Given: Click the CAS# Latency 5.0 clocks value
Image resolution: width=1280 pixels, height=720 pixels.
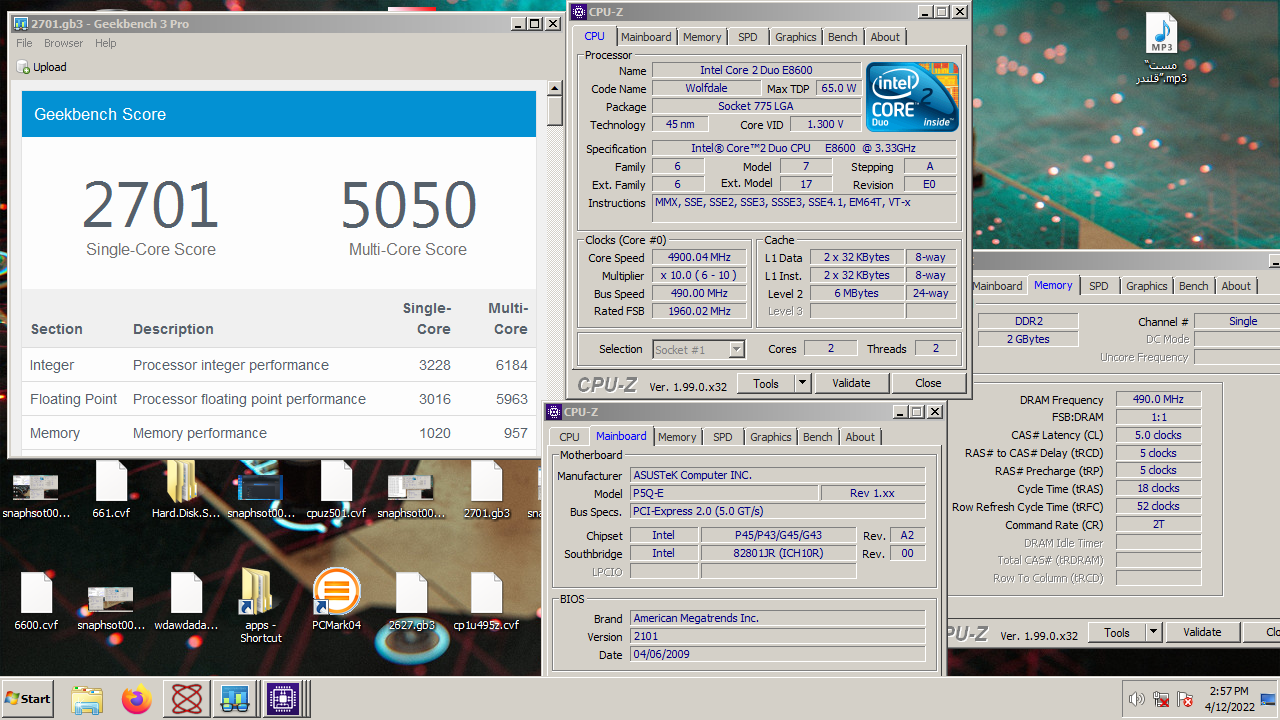Looking at the screenshot, I should click(1158, 435).
